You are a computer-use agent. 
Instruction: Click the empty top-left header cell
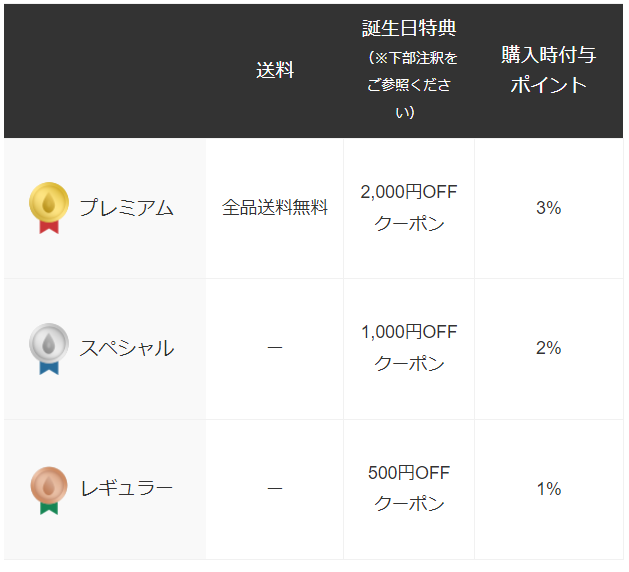(105, 71)
